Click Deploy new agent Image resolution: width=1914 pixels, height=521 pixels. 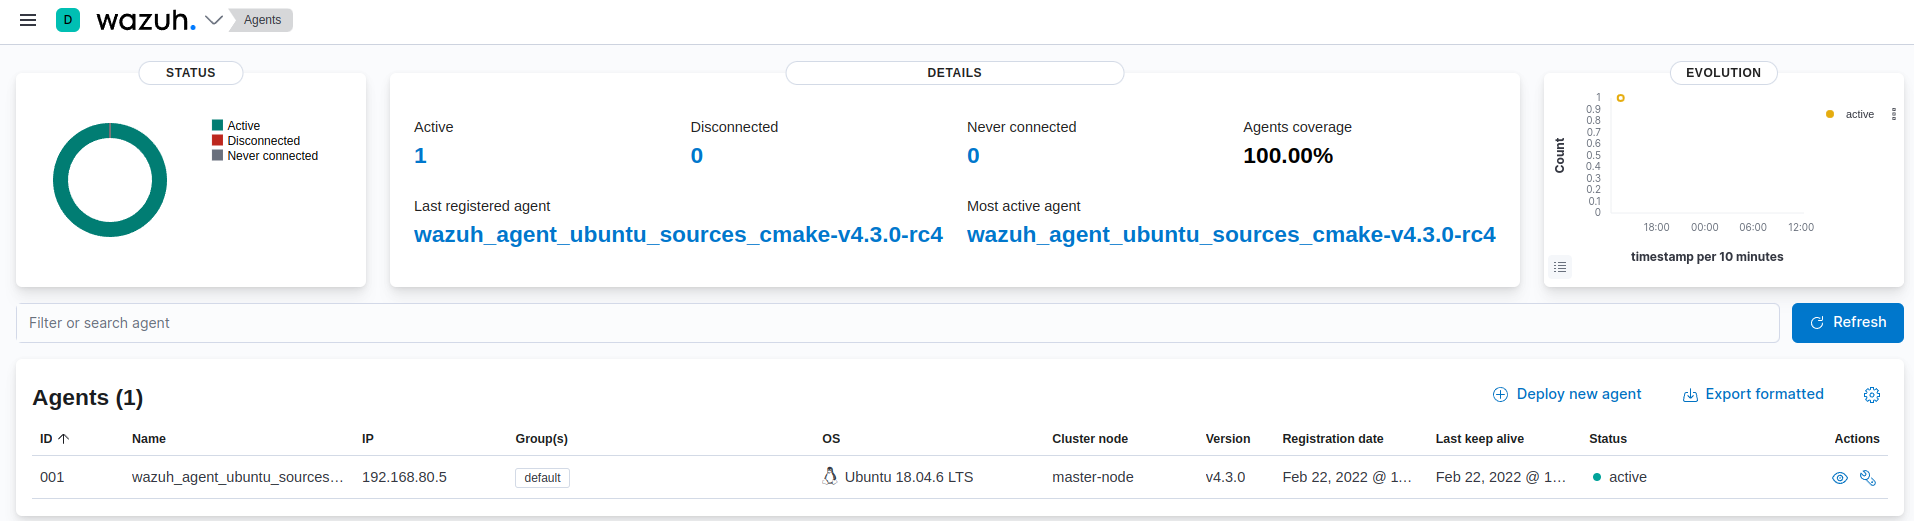click(1567, 394)
